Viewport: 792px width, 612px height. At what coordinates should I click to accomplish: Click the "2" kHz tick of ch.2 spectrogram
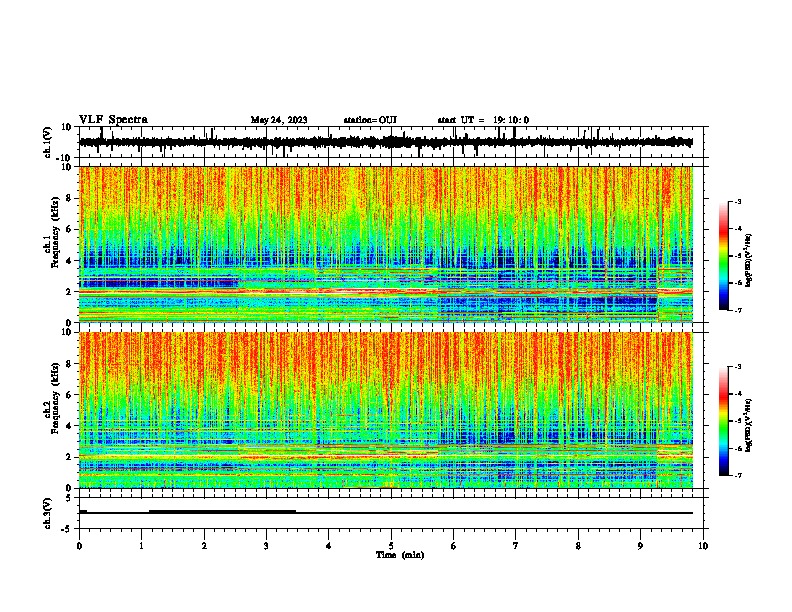coord(69,457)
